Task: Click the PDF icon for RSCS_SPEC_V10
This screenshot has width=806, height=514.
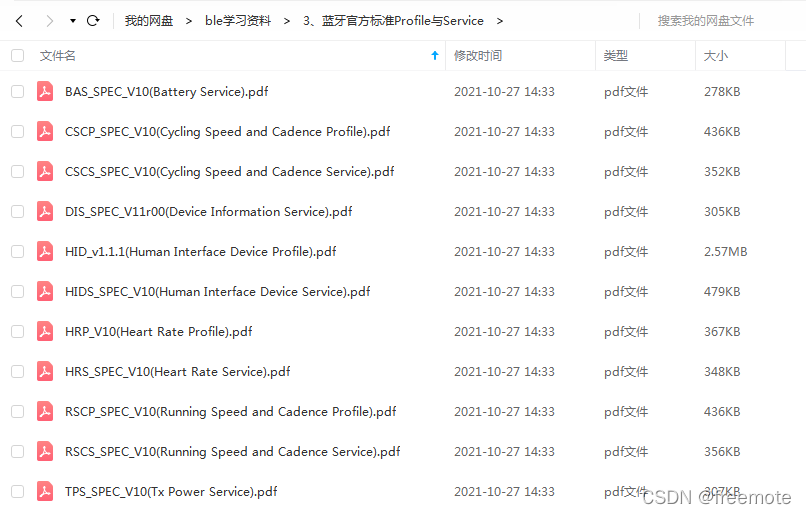Action: (45, 452)
